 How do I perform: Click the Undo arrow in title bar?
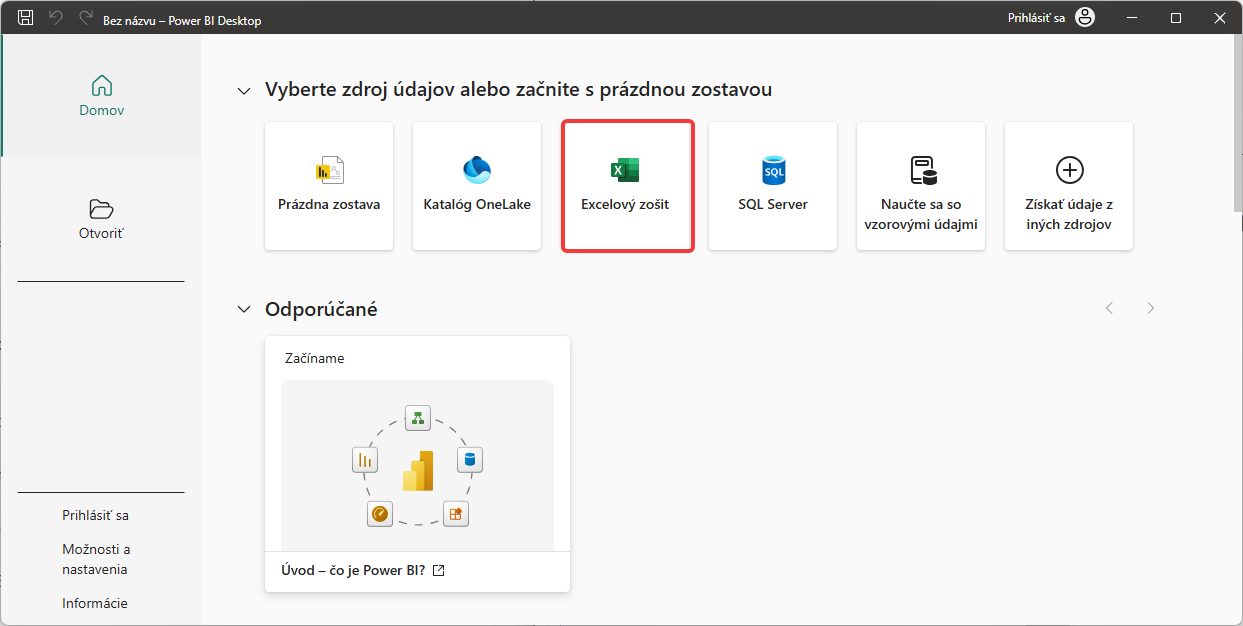pyautogui.click(x=56, y=18)
